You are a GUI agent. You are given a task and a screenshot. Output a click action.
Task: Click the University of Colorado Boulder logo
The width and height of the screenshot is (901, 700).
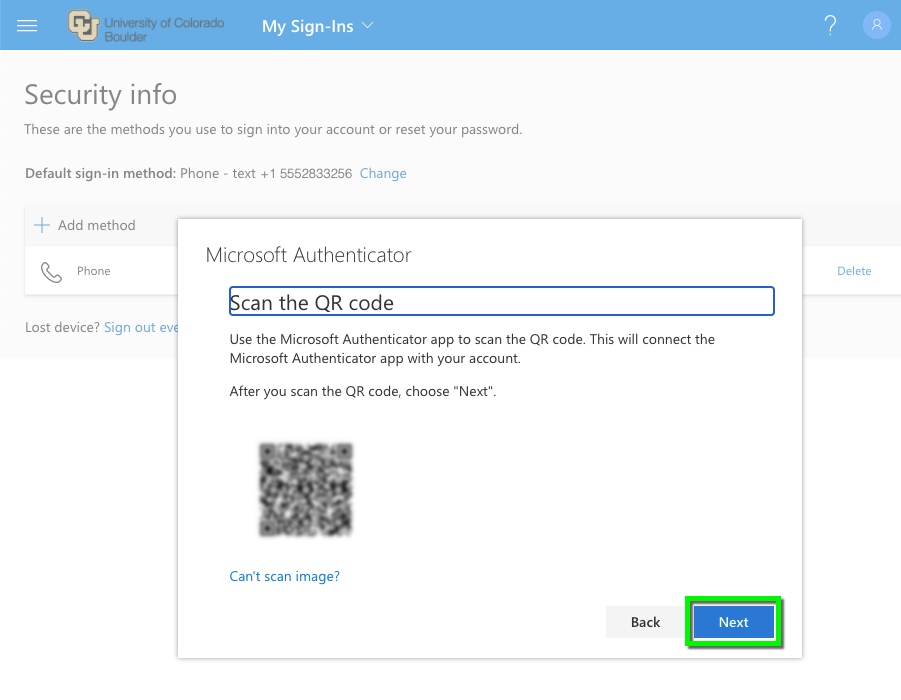[x=146, y=26]
